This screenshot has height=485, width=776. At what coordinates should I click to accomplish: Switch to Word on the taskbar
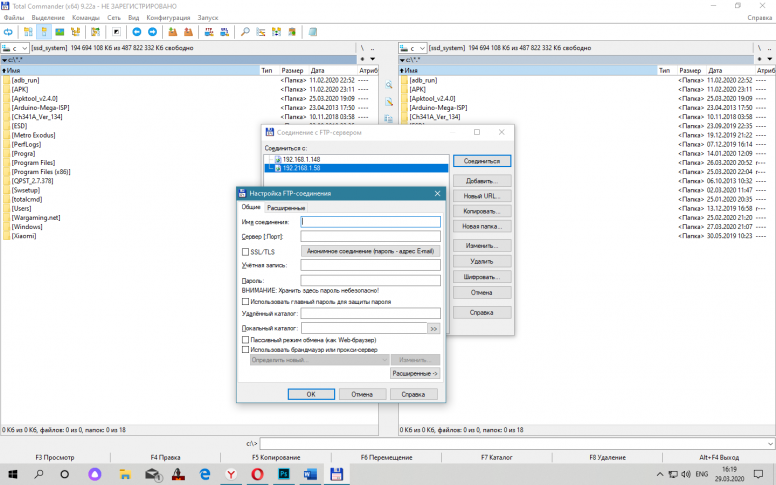click(x=310, y=474)
